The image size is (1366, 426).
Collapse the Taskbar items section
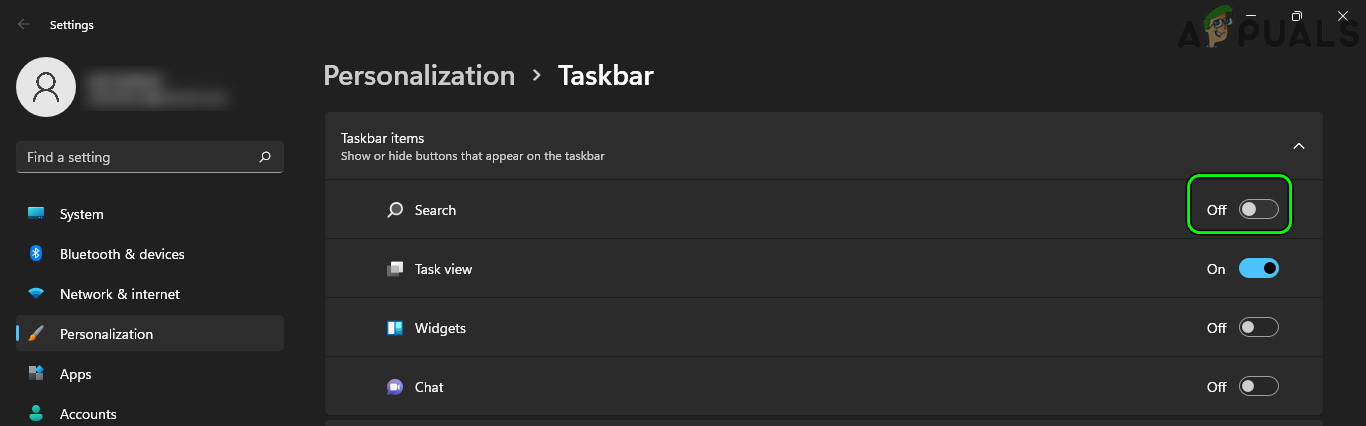click(1299, 146)
